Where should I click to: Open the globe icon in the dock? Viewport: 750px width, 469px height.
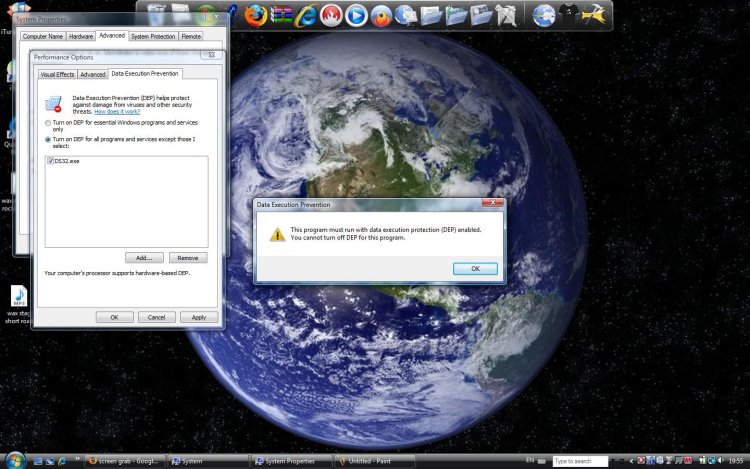(544, 15)
